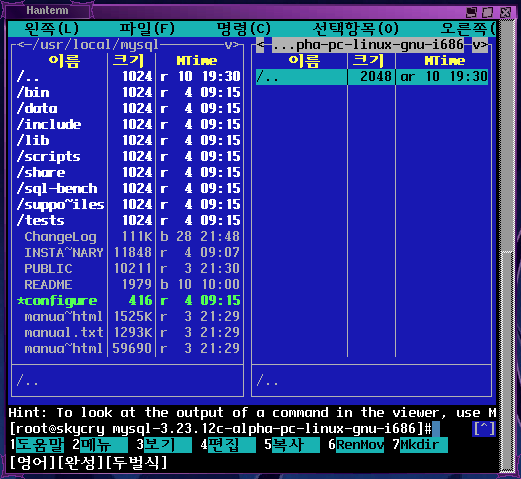
Task: Select the *configure executable file
Action: [128, 301]
